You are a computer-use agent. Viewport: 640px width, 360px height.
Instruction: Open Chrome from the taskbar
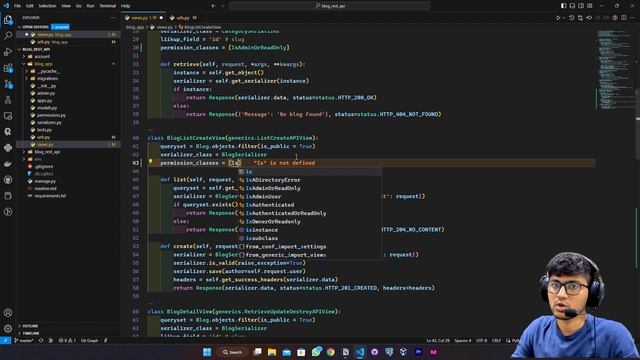[331, 352]
